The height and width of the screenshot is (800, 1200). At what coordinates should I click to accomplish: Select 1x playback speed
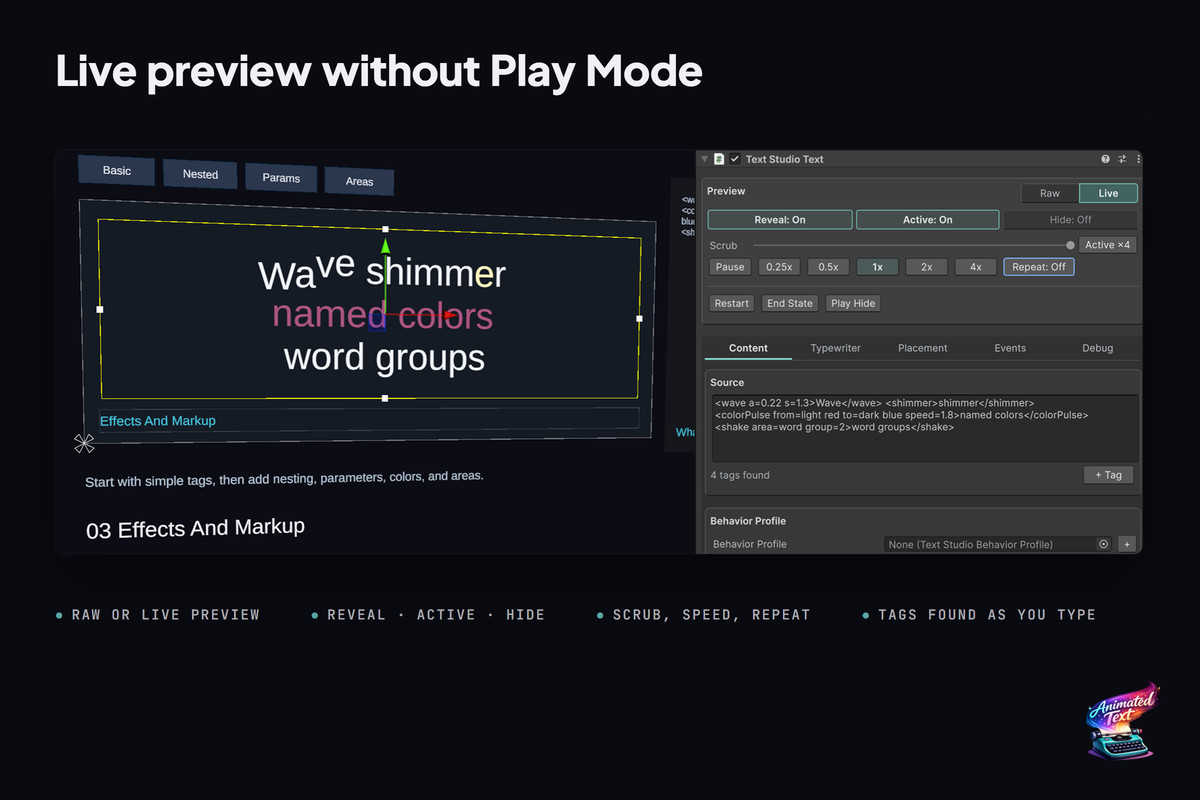click(x=877, y=267)
